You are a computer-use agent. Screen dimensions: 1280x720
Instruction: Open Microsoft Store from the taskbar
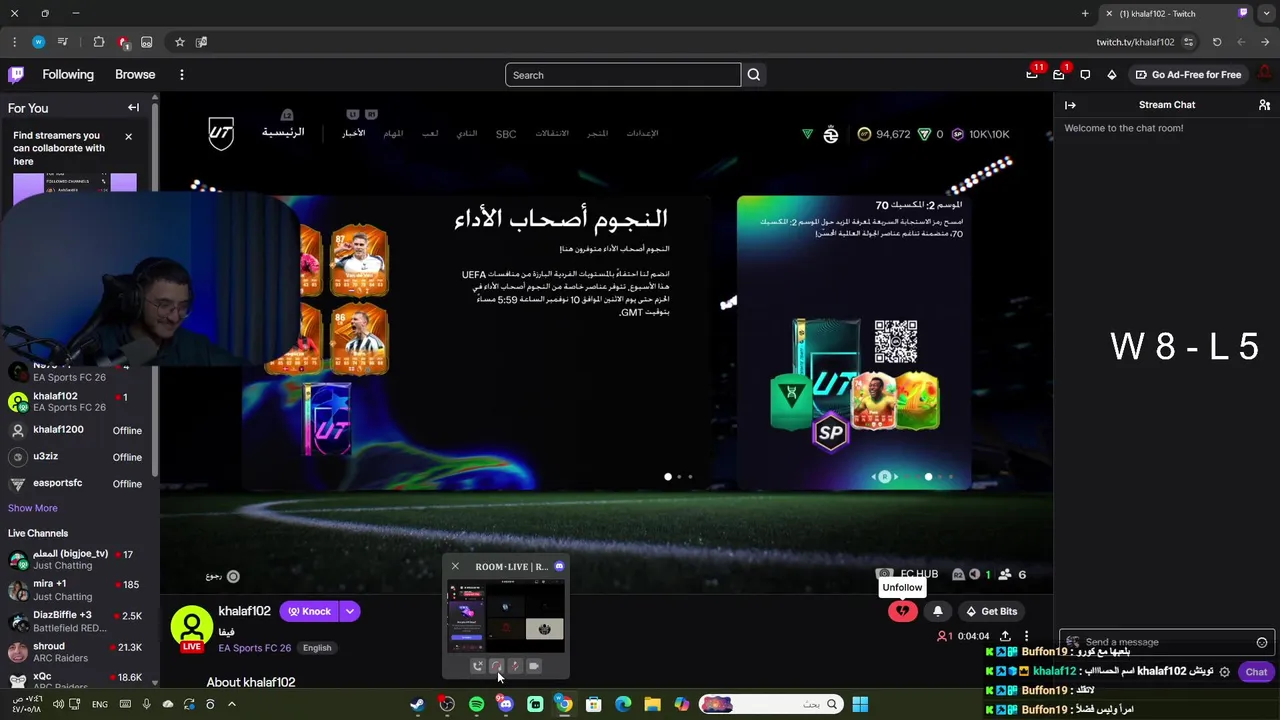[593, 704]
